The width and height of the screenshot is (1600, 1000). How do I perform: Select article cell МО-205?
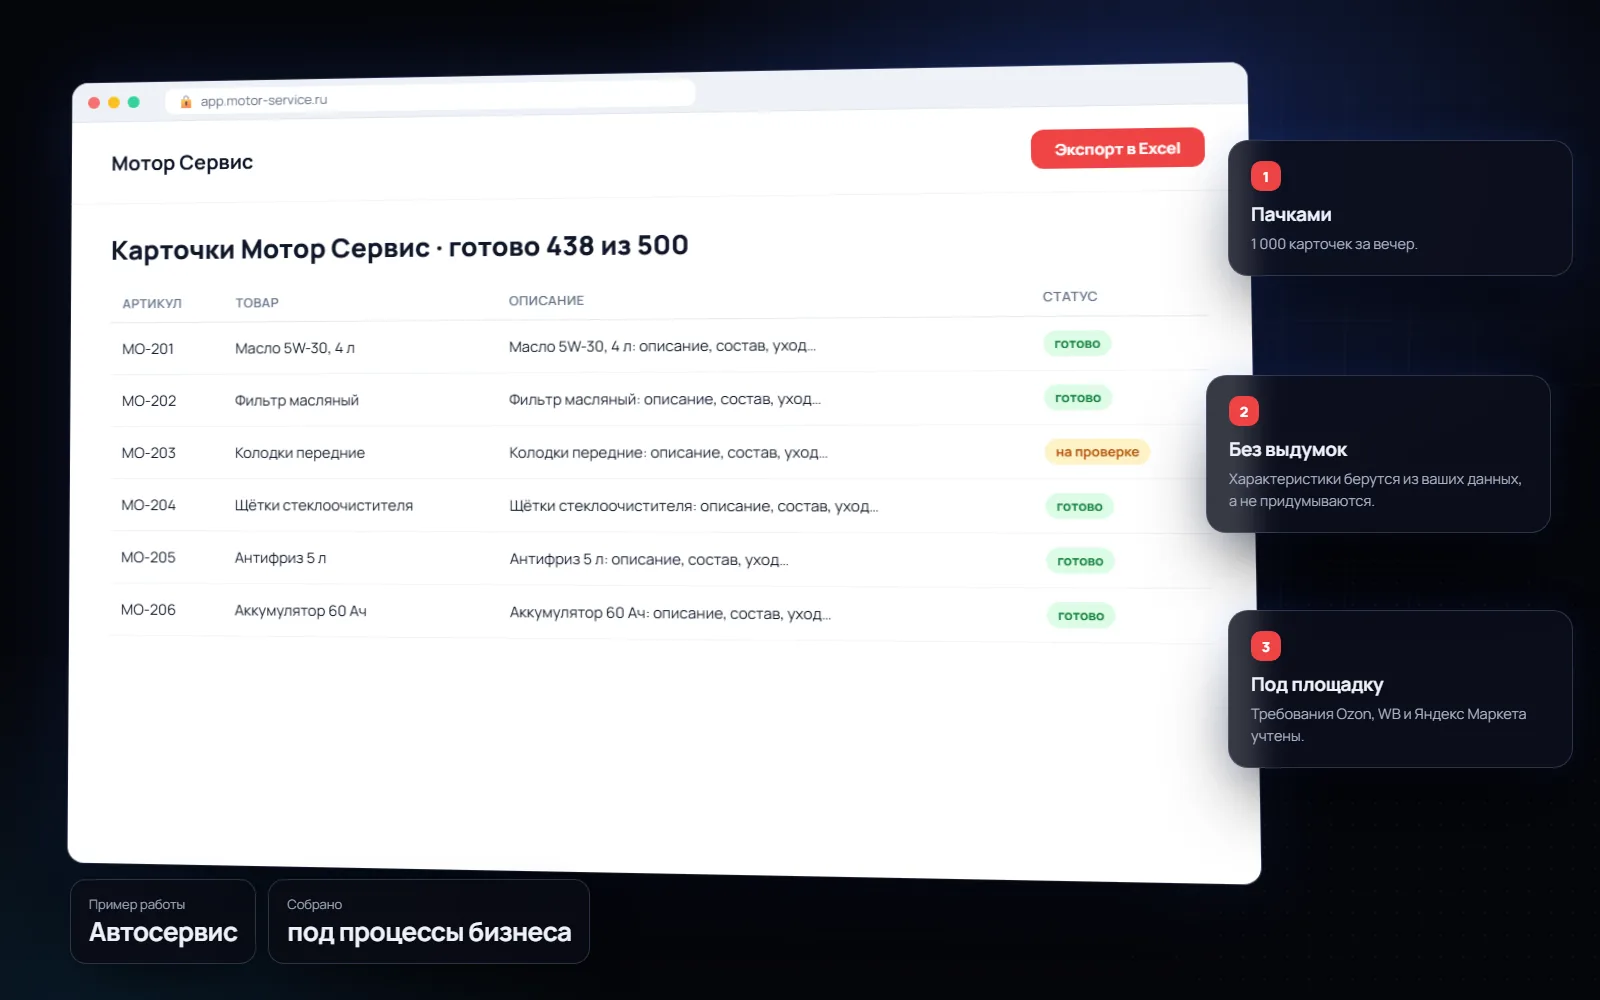point(148,557)
